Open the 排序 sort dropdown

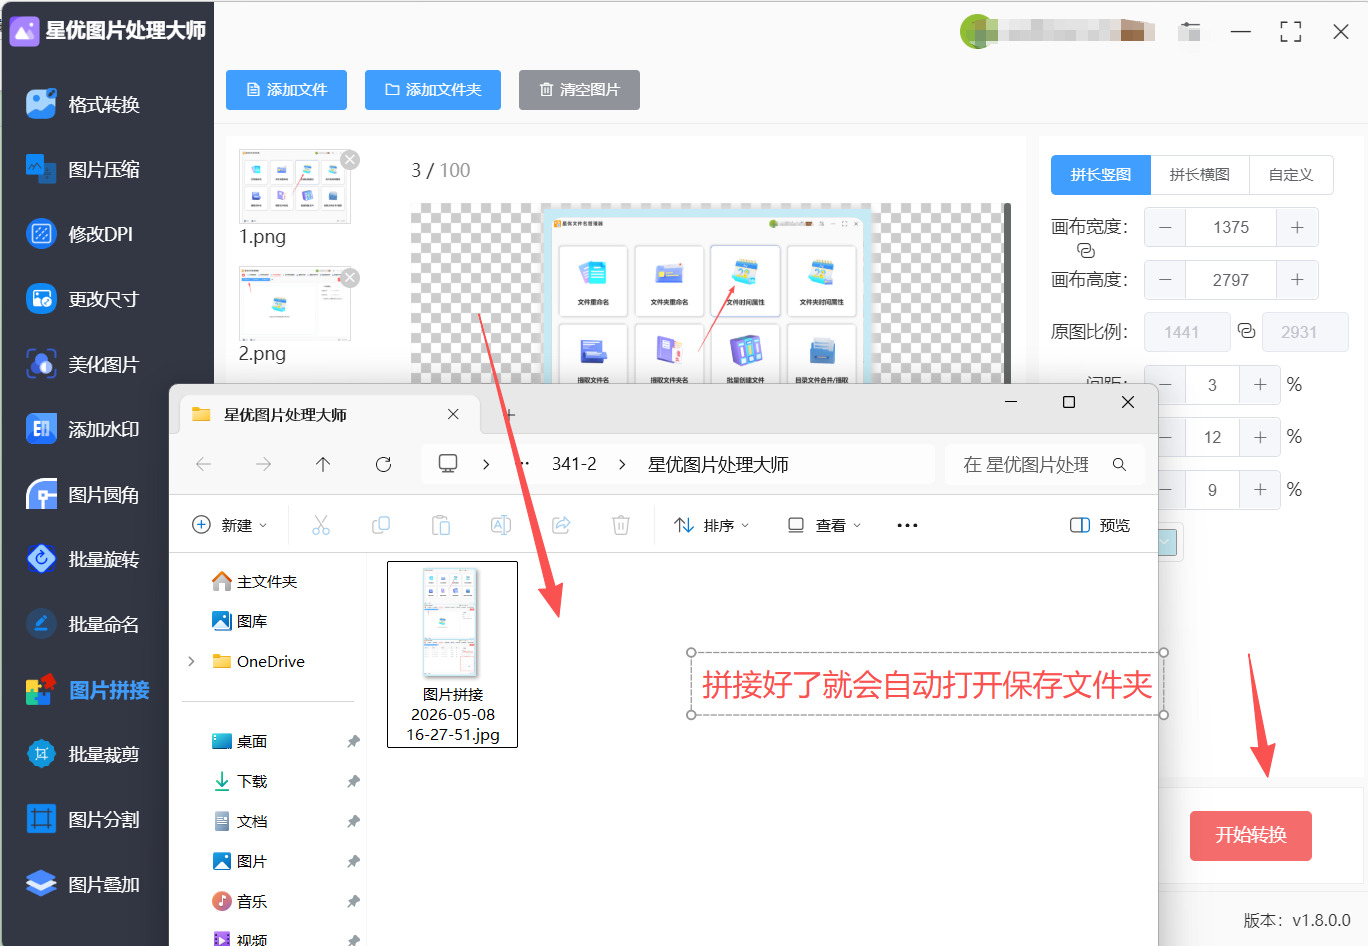coord(711,525)
